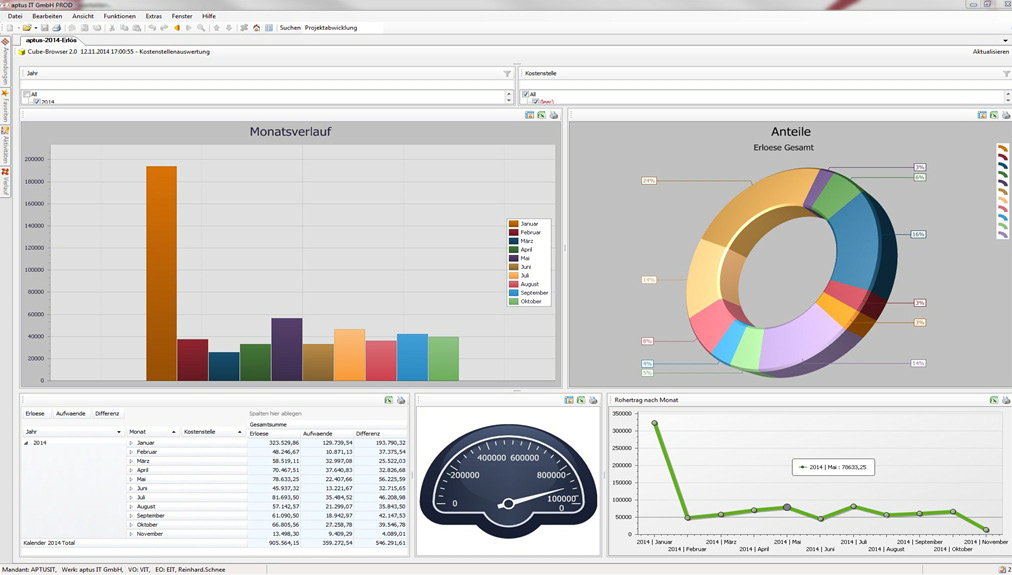
Task: Open the Jahr column header dropdown arrow
Action: pyautogui.click(x=119, y=432)
